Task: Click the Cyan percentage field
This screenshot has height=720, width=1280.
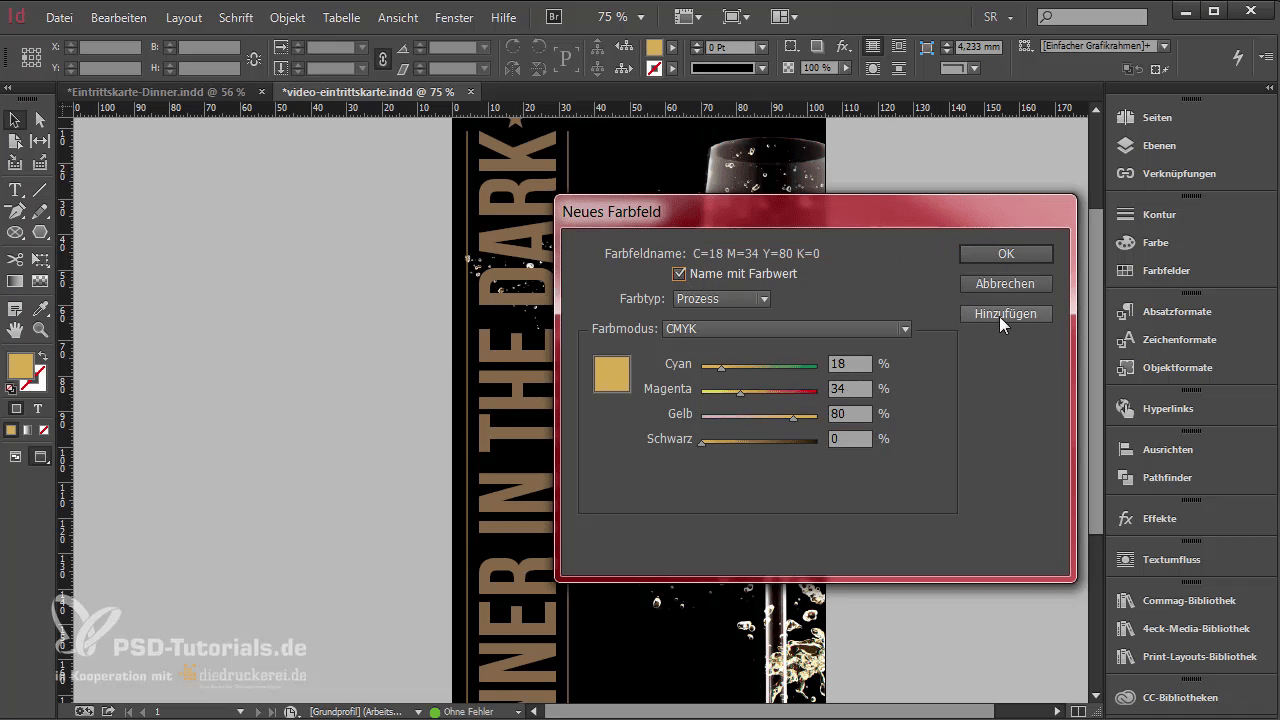Action: (x=850, y=364)
